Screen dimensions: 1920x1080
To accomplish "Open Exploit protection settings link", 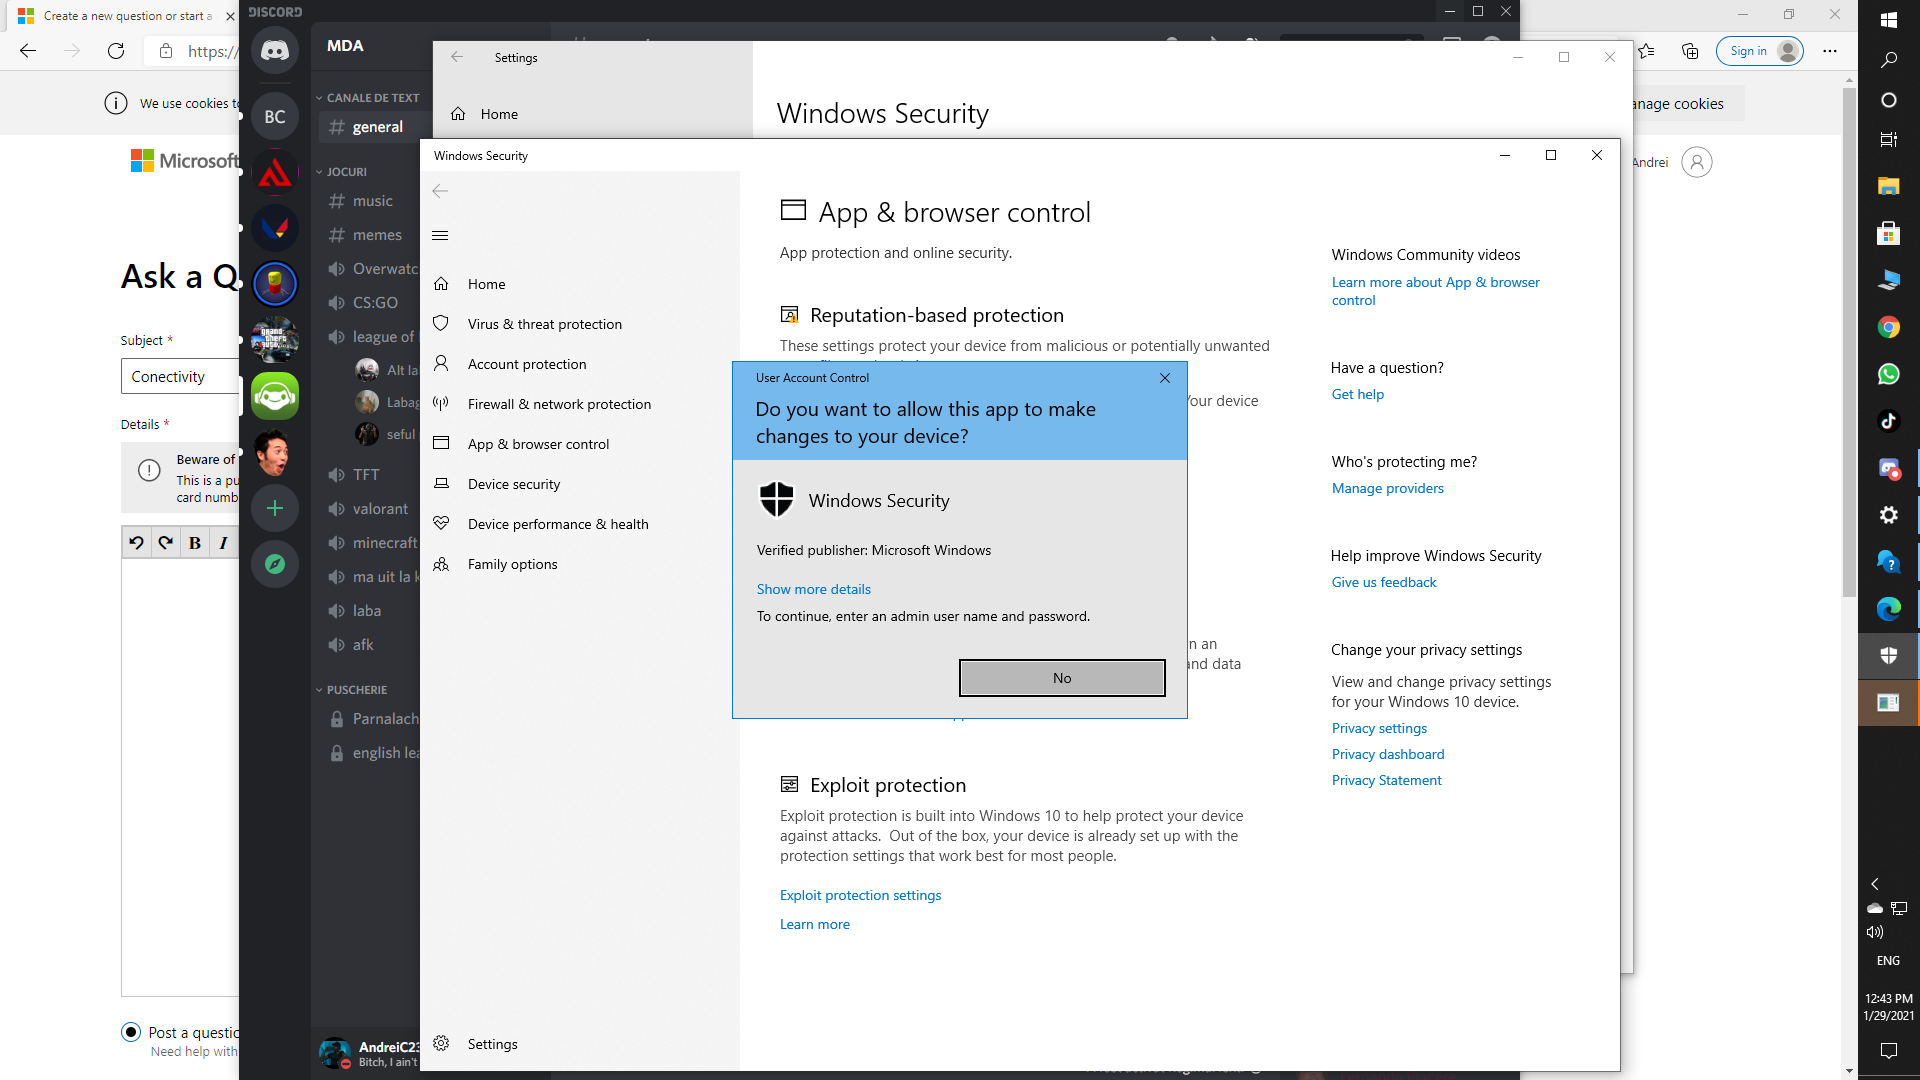I will (x=860, y=895).
